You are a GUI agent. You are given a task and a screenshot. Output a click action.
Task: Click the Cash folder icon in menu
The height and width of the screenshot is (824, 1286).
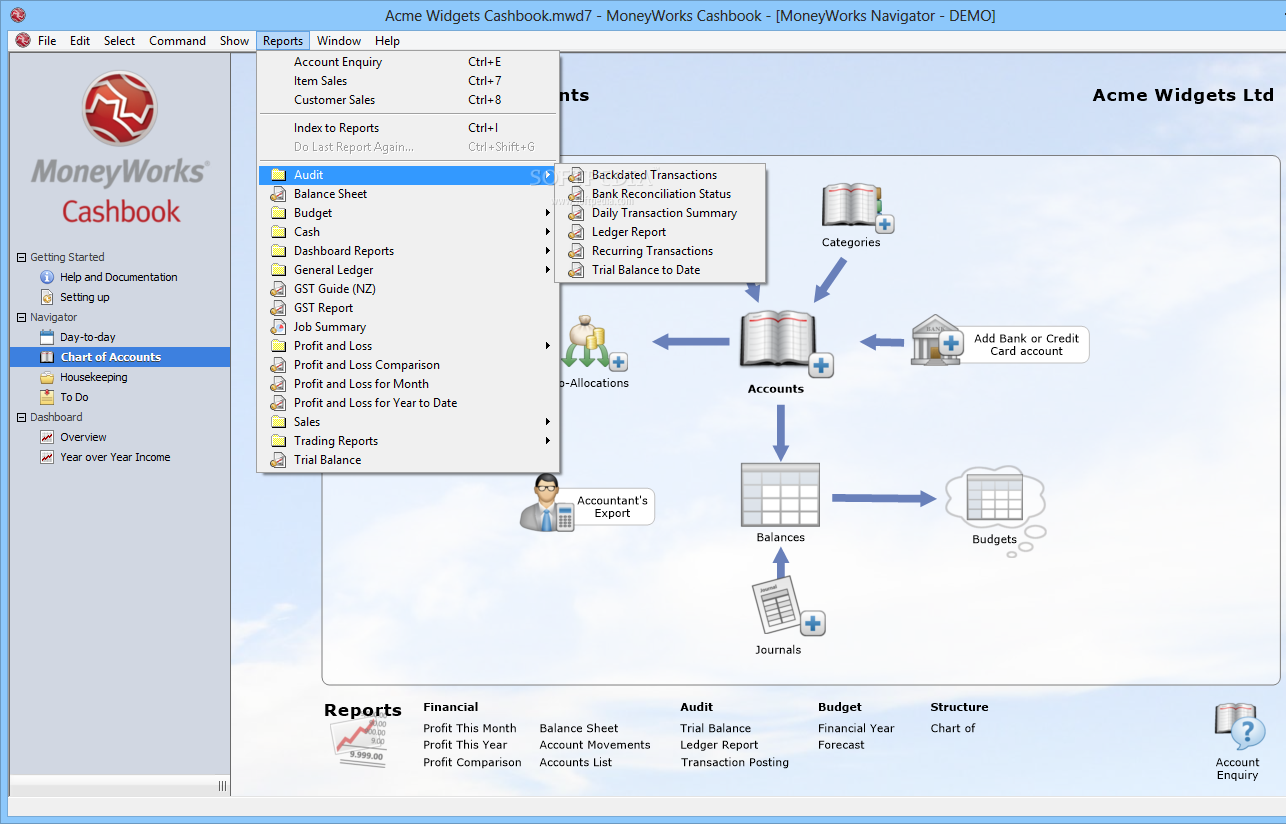[x=278, y=232]
